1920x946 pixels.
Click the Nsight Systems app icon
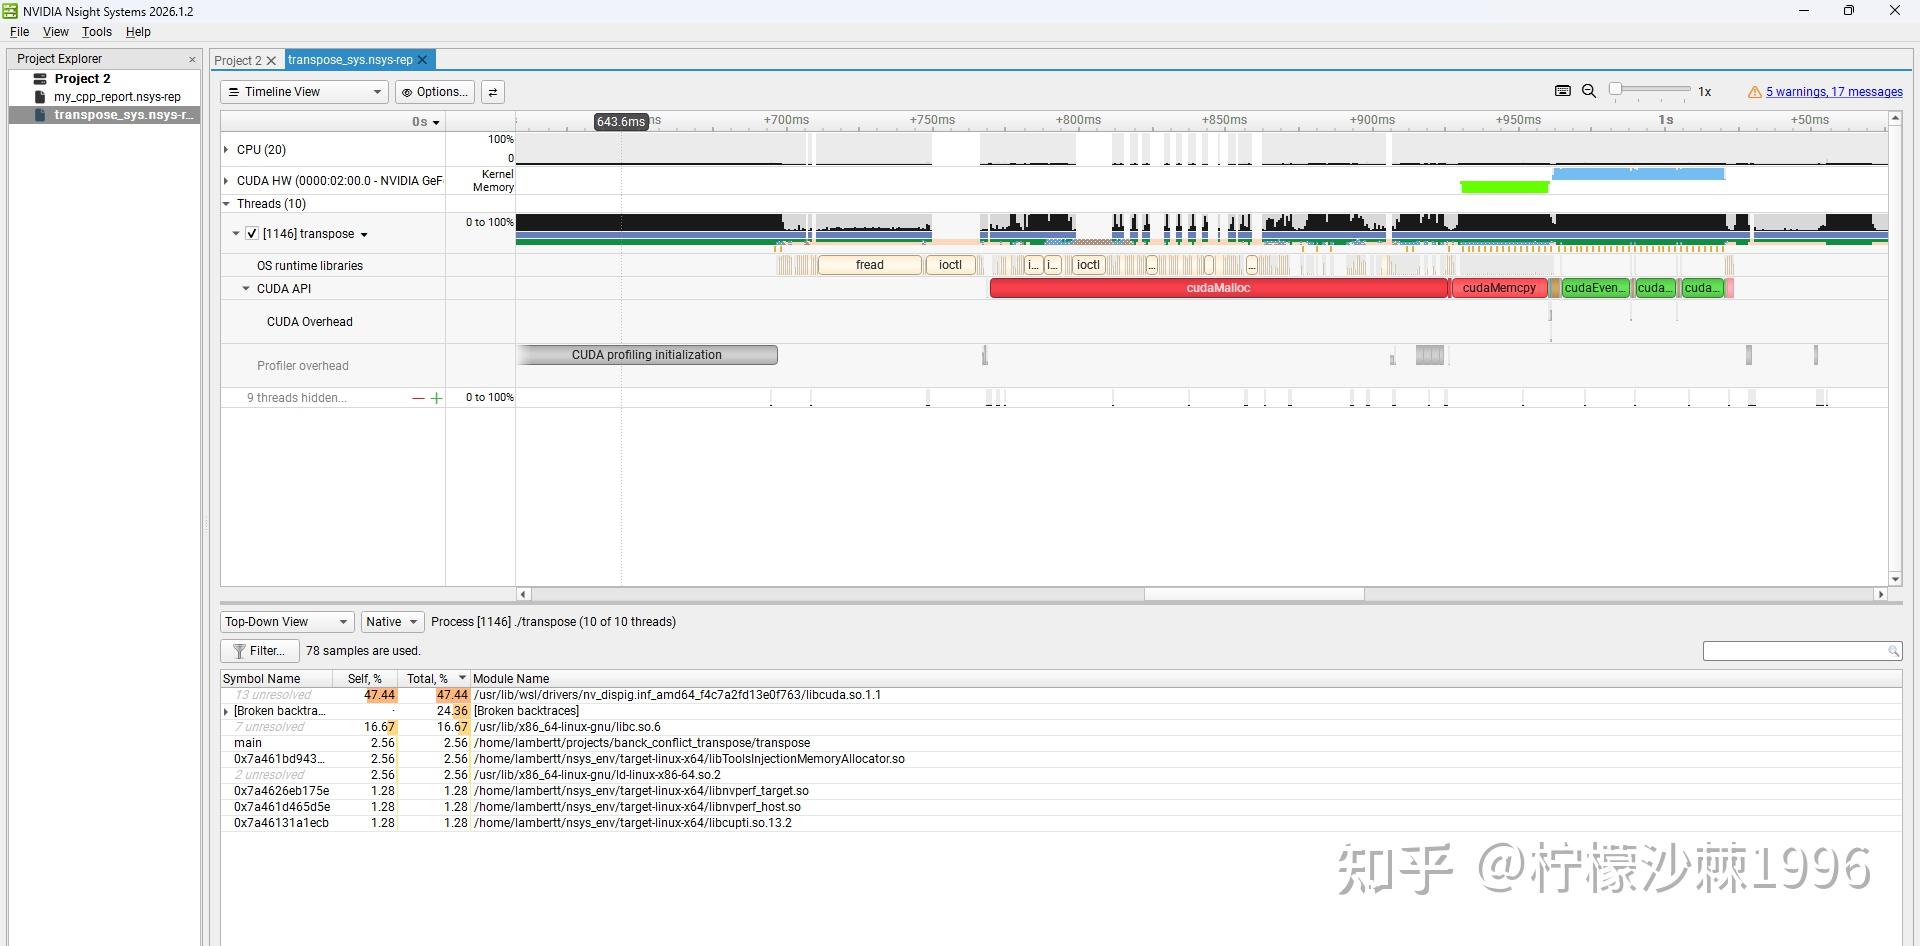(x=10, y=11)
